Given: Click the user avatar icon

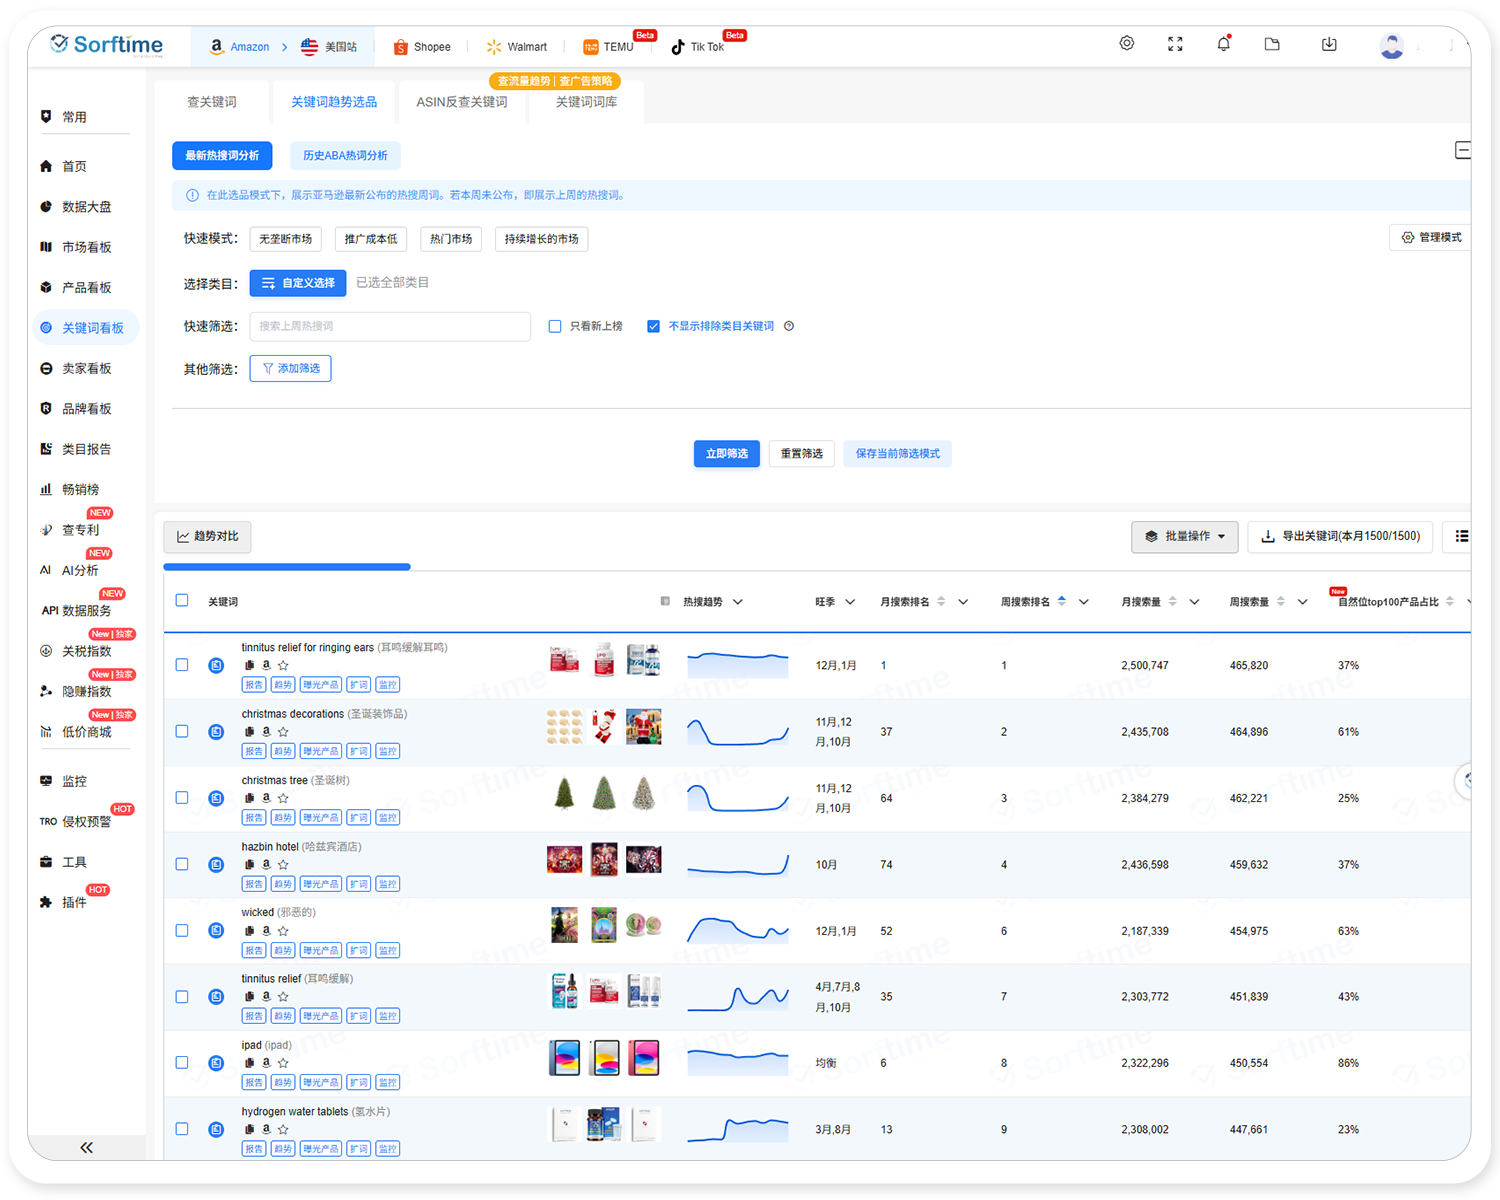Looking at the screenshot, I should [x=1391, y=46].
